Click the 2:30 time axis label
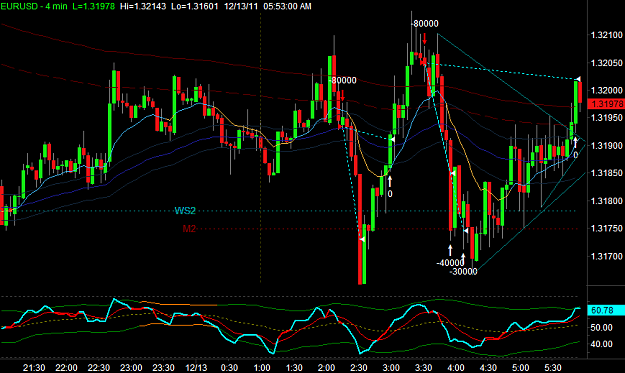This screenshot has height=373, width=625. tap(359, 368)
